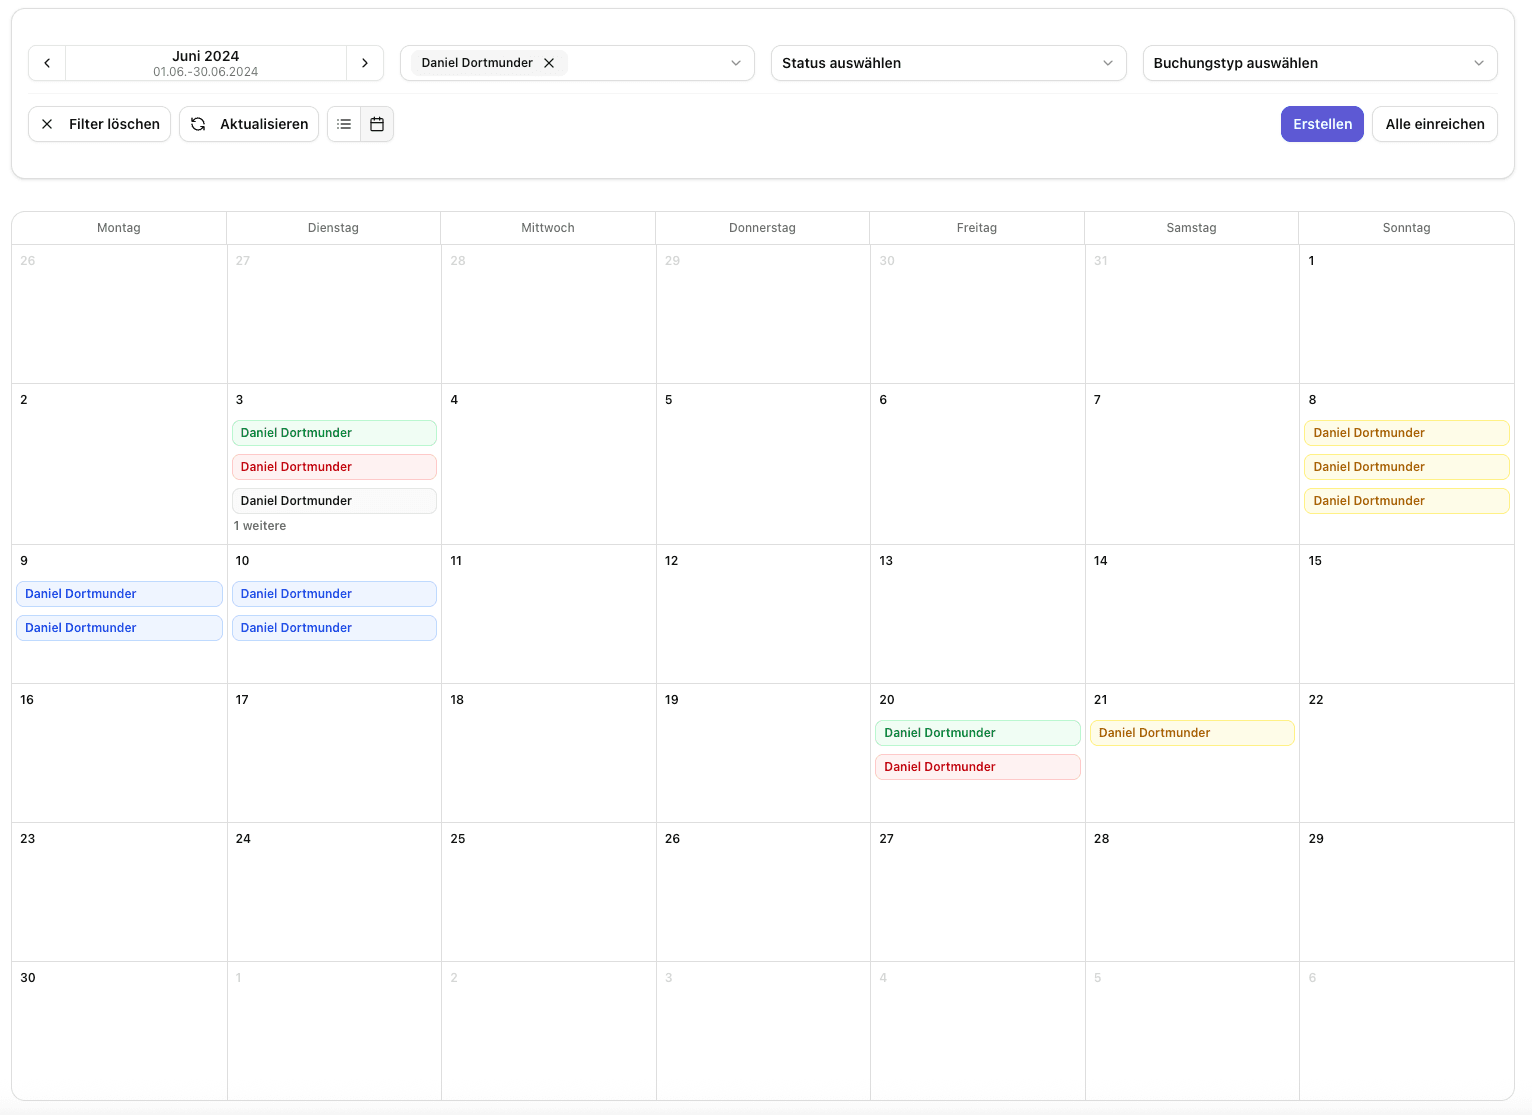Click the Alle einreichen button

1434,124
